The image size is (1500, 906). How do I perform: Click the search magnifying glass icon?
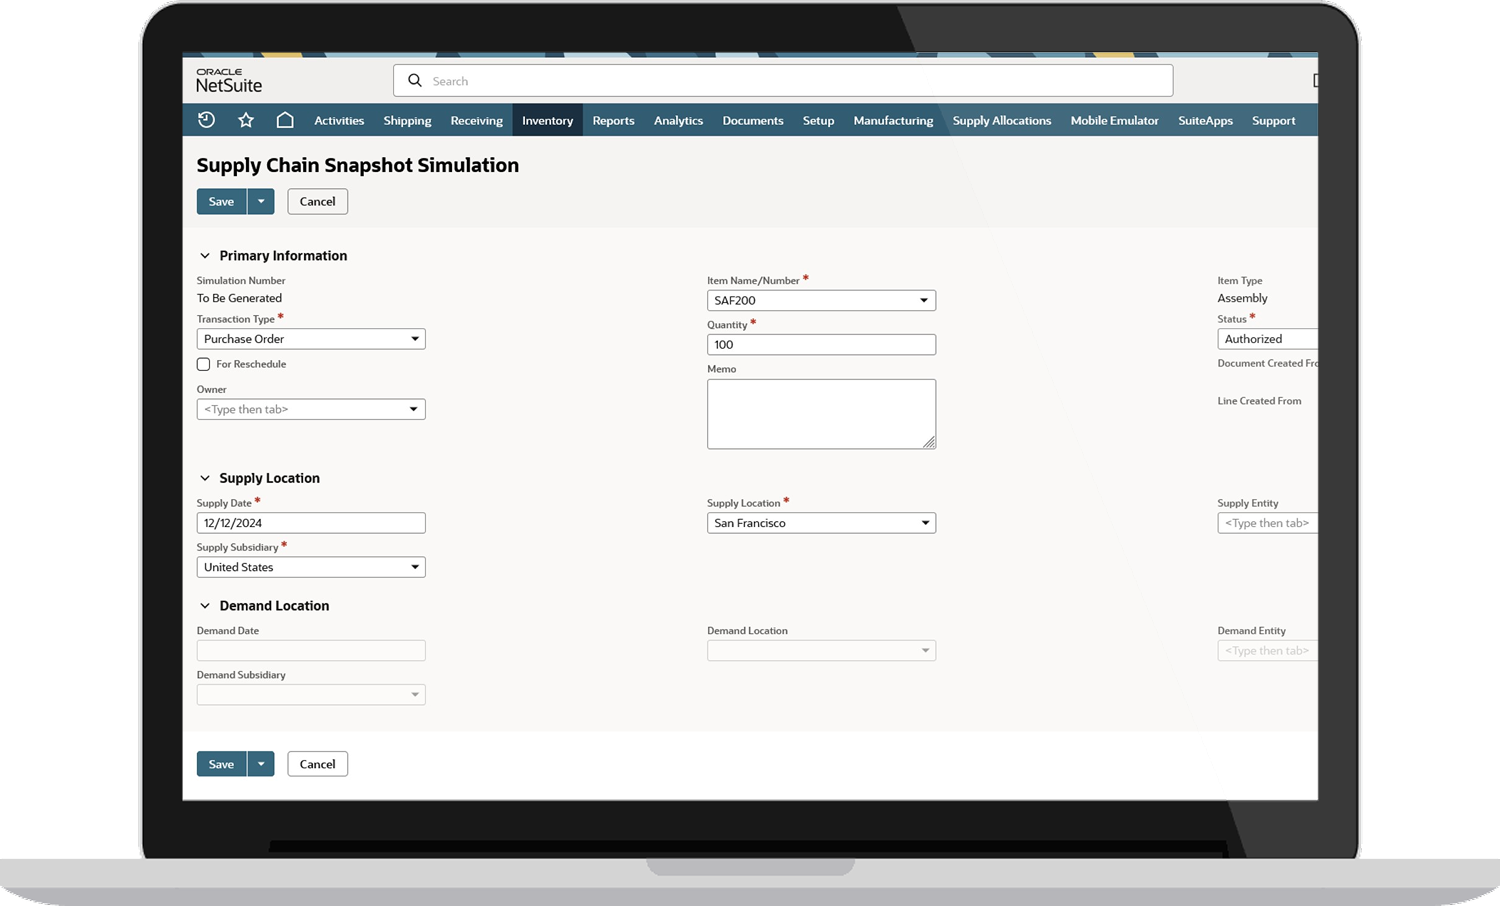(x=415, y=80)
